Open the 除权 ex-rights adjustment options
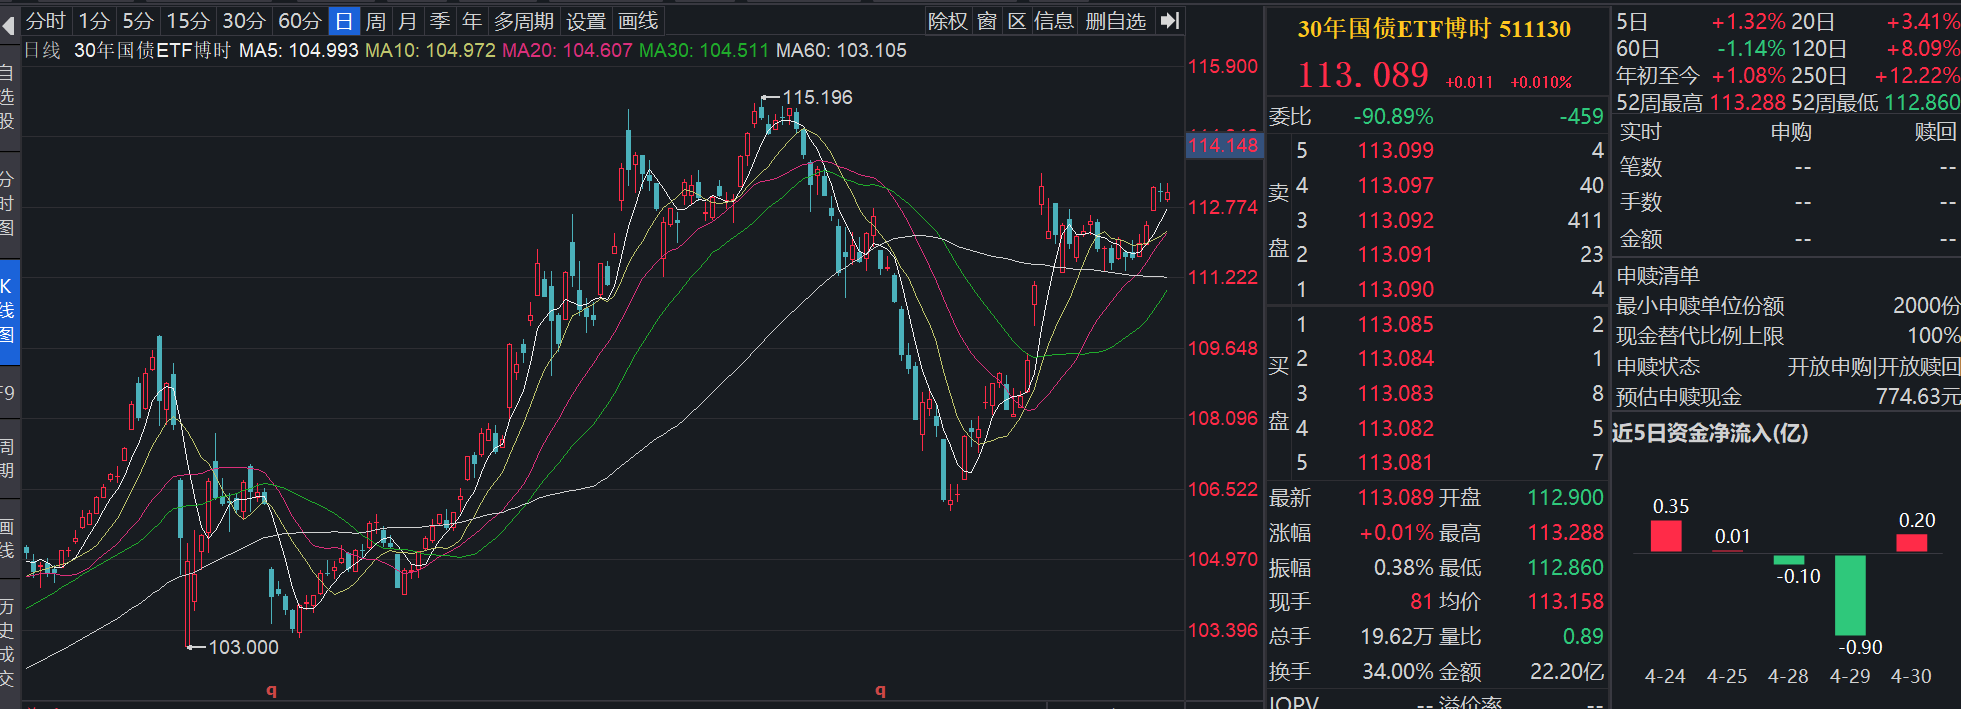This screenshot has width=1961, height=709. pyautogui.click(x=947, y=21)
